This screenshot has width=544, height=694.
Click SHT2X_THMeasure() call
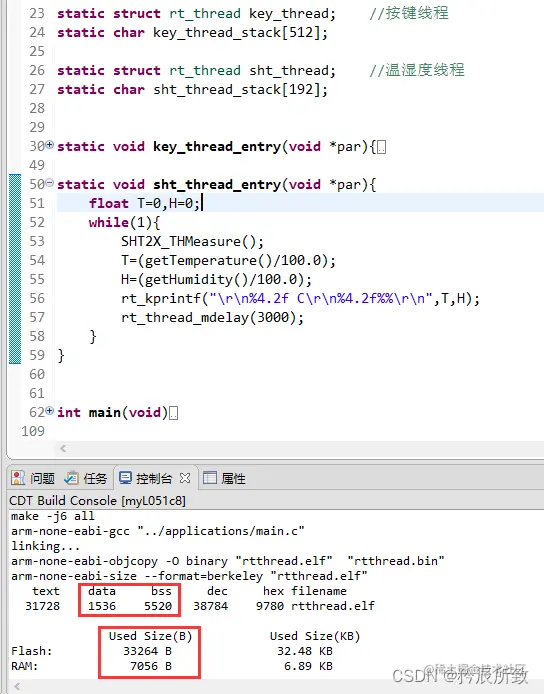[192, 241]
